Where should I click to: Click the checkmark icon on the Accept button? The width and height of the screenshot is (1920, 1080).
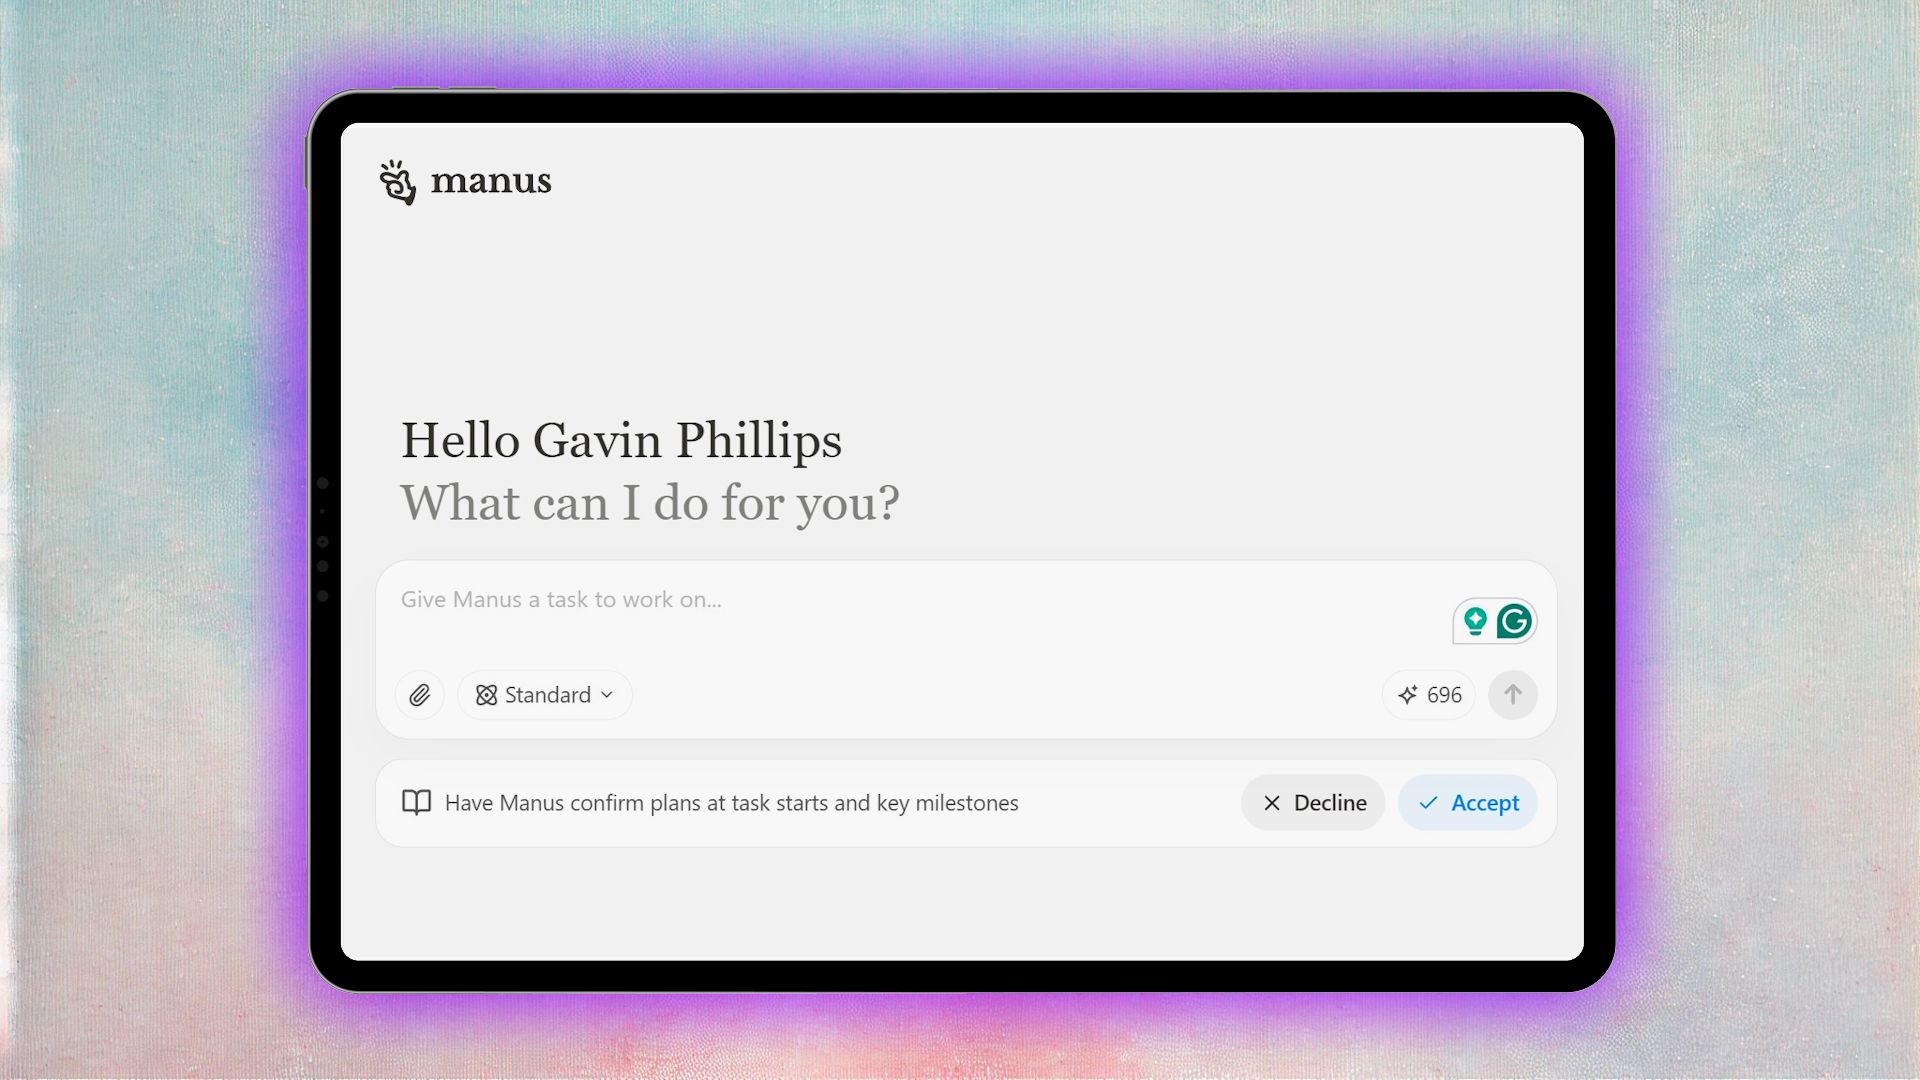coord(1428,803)
